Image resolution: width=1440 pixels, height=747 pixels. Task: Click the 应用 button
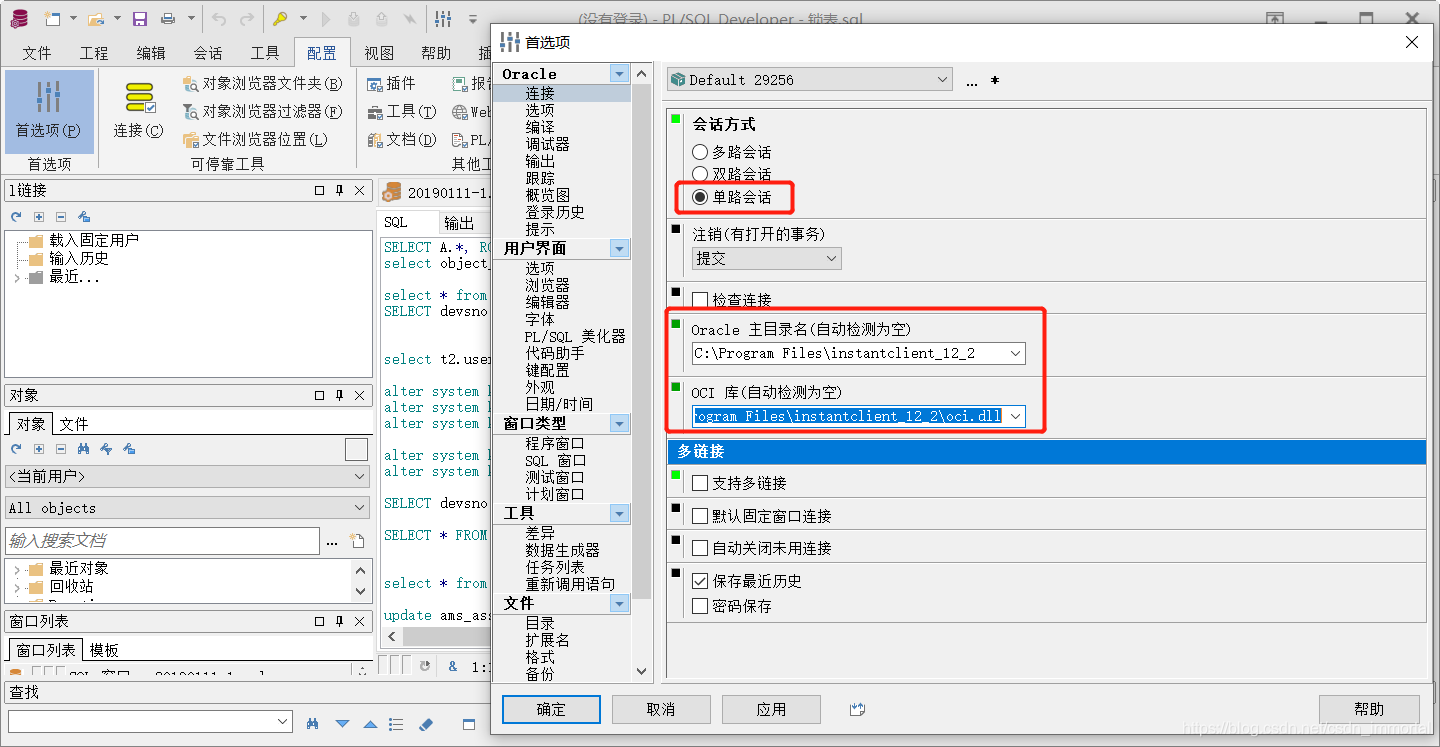point(771,709)
